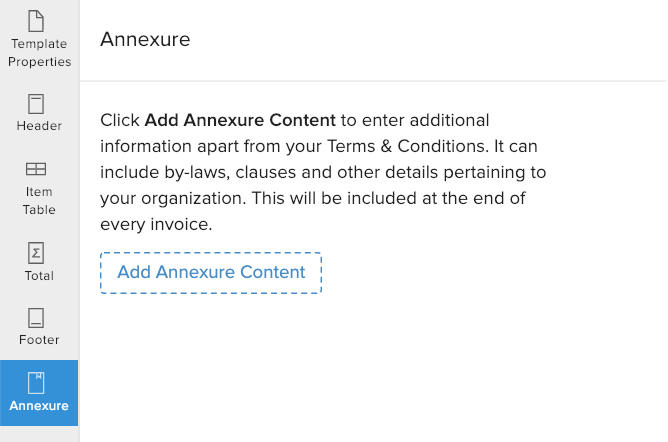Viewport: 668px width, 442px height.
Task: Open the Footer tab label
Action: (39, 340)
